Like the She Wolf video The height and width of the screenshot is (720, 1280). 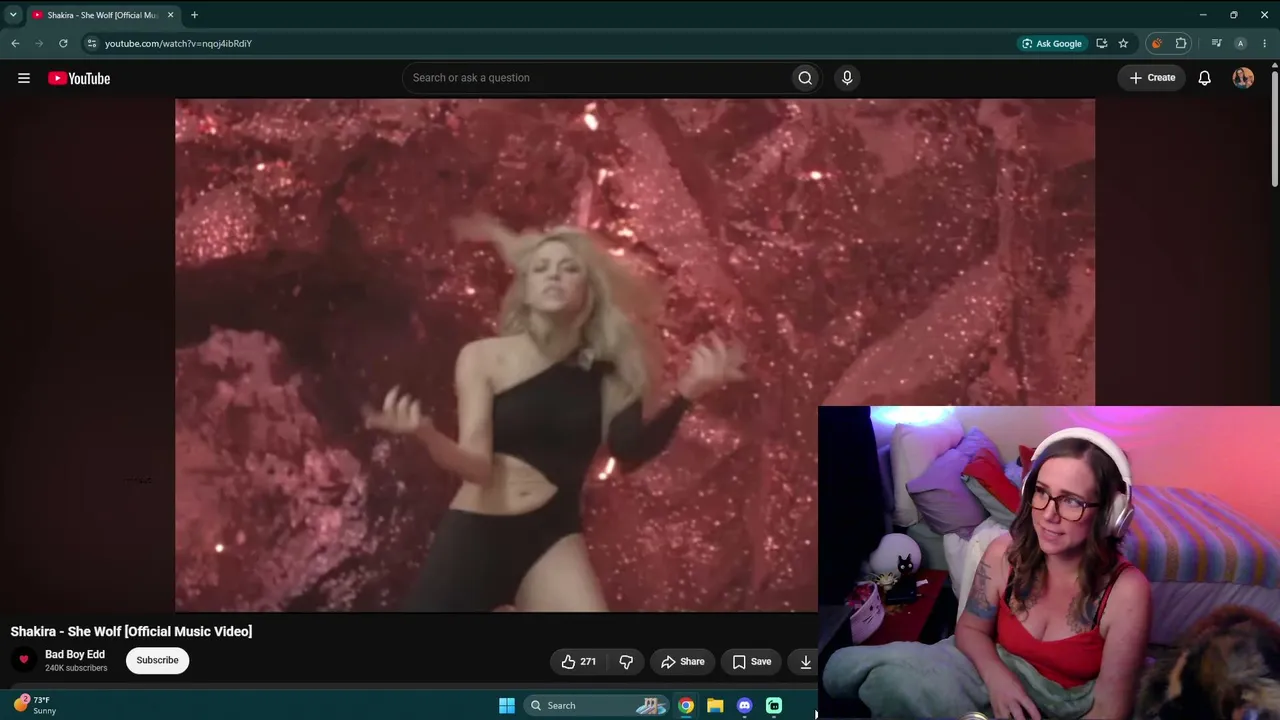(578, 661)
